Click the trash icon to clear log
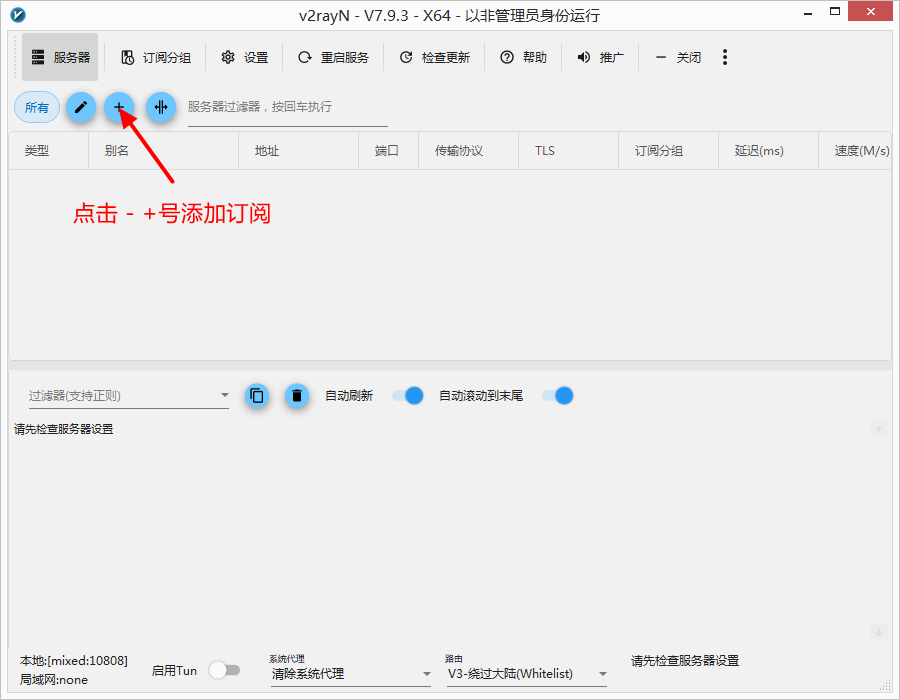900x700 pixels. (297, 396)
